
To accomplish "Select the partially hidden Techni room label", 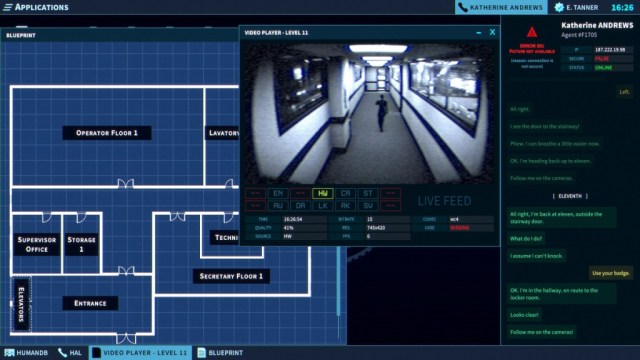I will point(225,238).
